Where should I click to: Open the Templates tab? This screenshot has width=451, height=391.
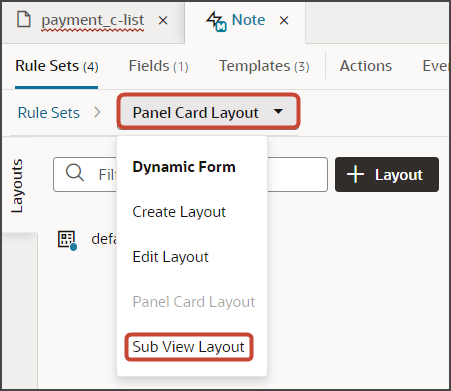click(264, 66)
